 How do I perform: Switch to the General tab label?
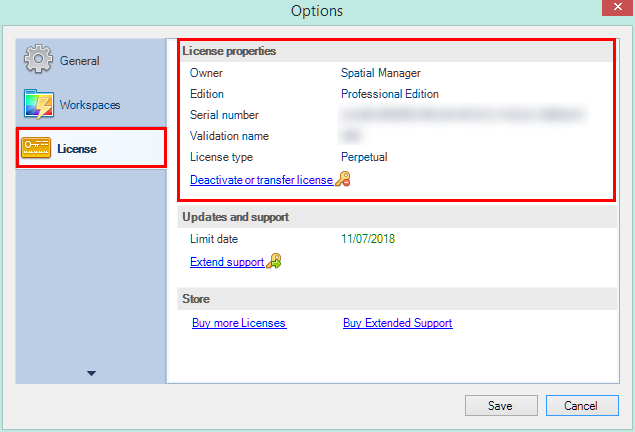pyautogui.click(x=80, y=61)
